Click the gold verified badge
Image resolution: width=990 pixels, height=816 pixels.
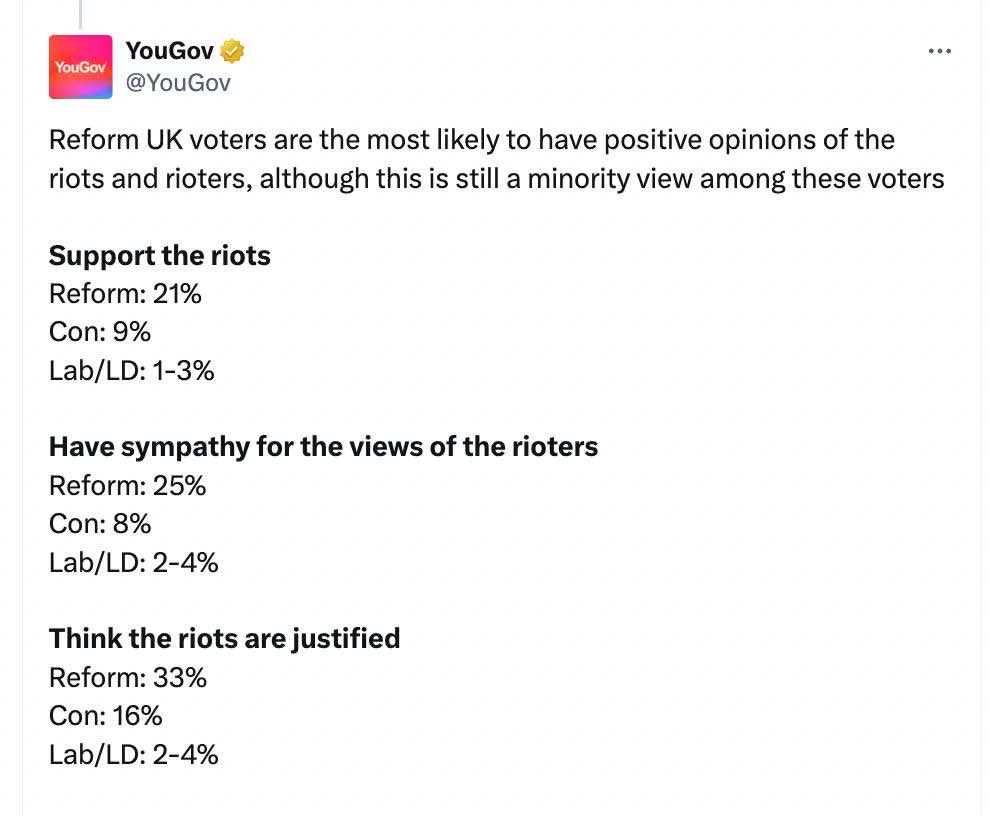pos(233,50)
